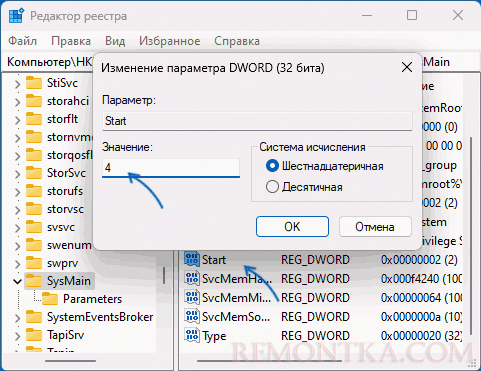Select the StiSvc folder icon
The height and width of the screenshot is (371, 481).
pyautogui.click(x=34, y=83)
